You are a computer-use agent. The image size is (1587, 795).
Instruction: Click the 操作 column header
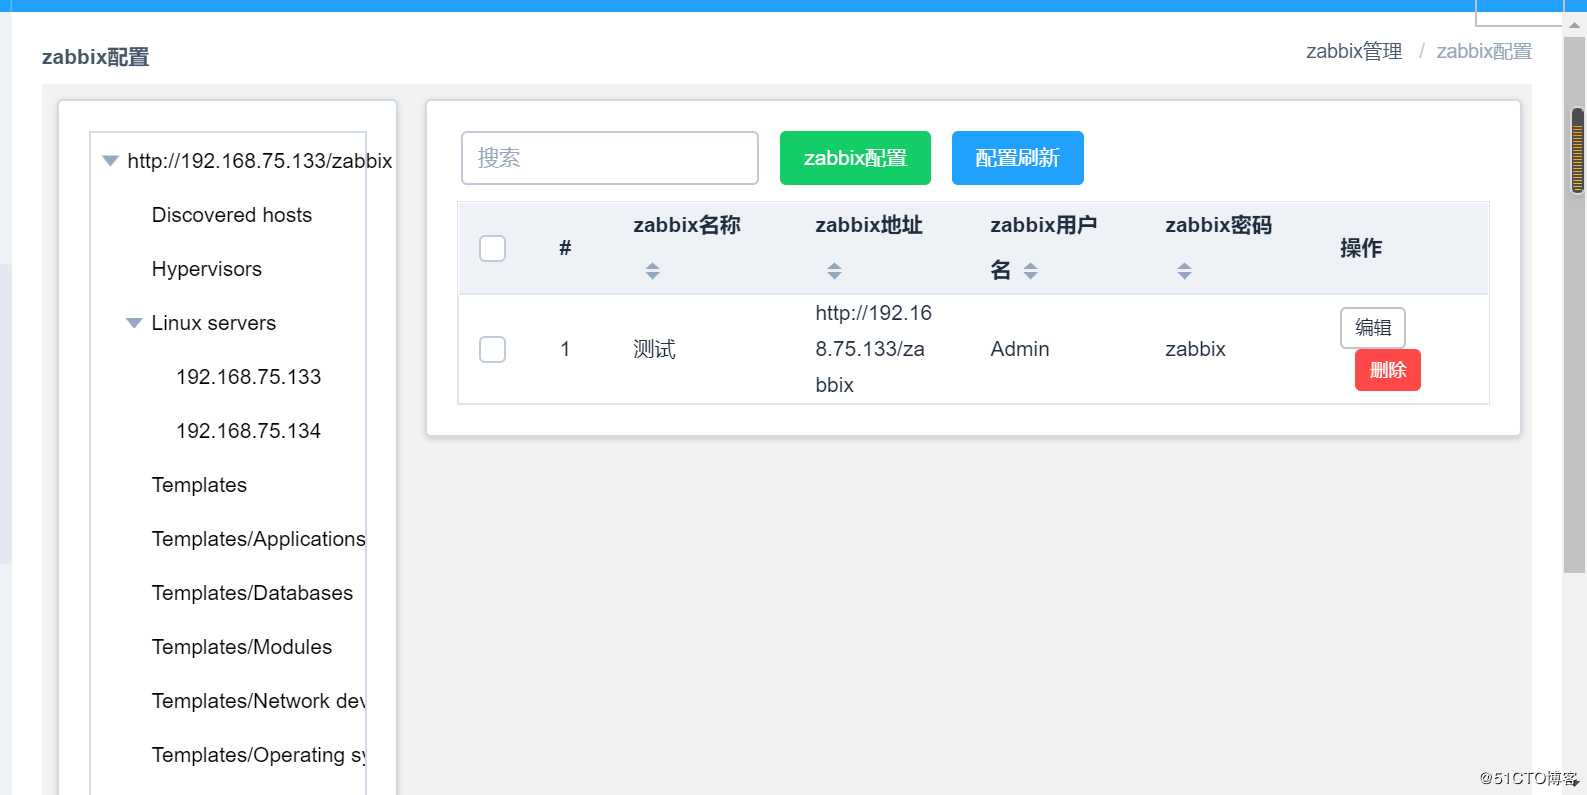(x=1361, y=248)
